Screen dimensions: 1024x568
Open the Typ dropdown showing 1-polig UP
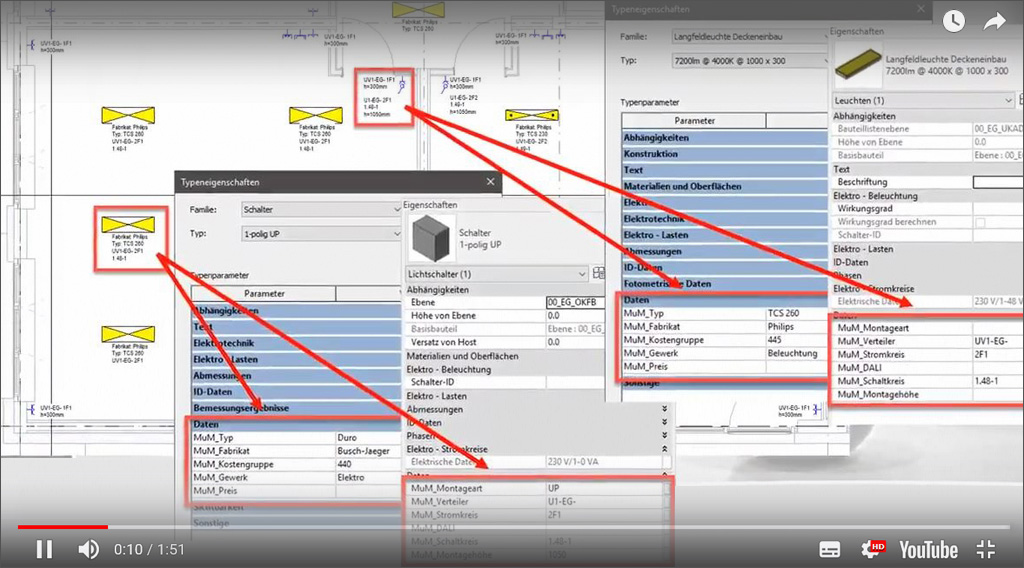click(320, 234)
